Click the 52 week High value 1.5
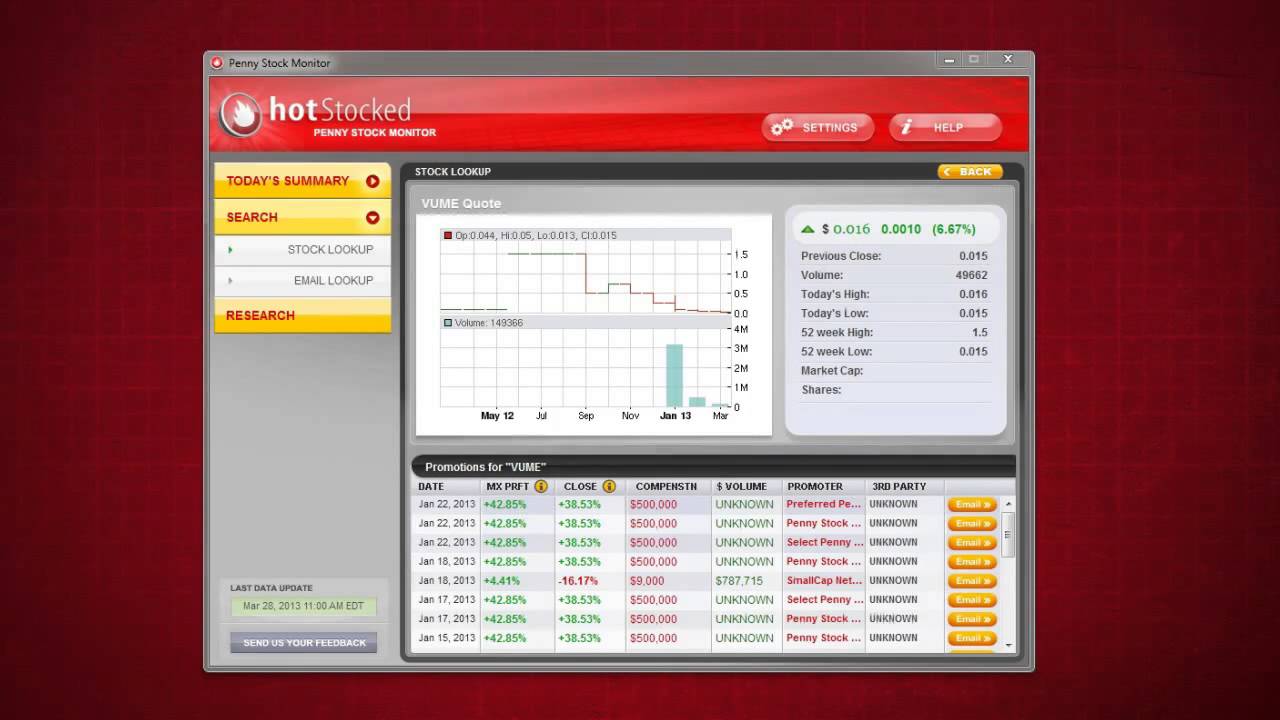1280x720 pixels. (x=979, y=332)
